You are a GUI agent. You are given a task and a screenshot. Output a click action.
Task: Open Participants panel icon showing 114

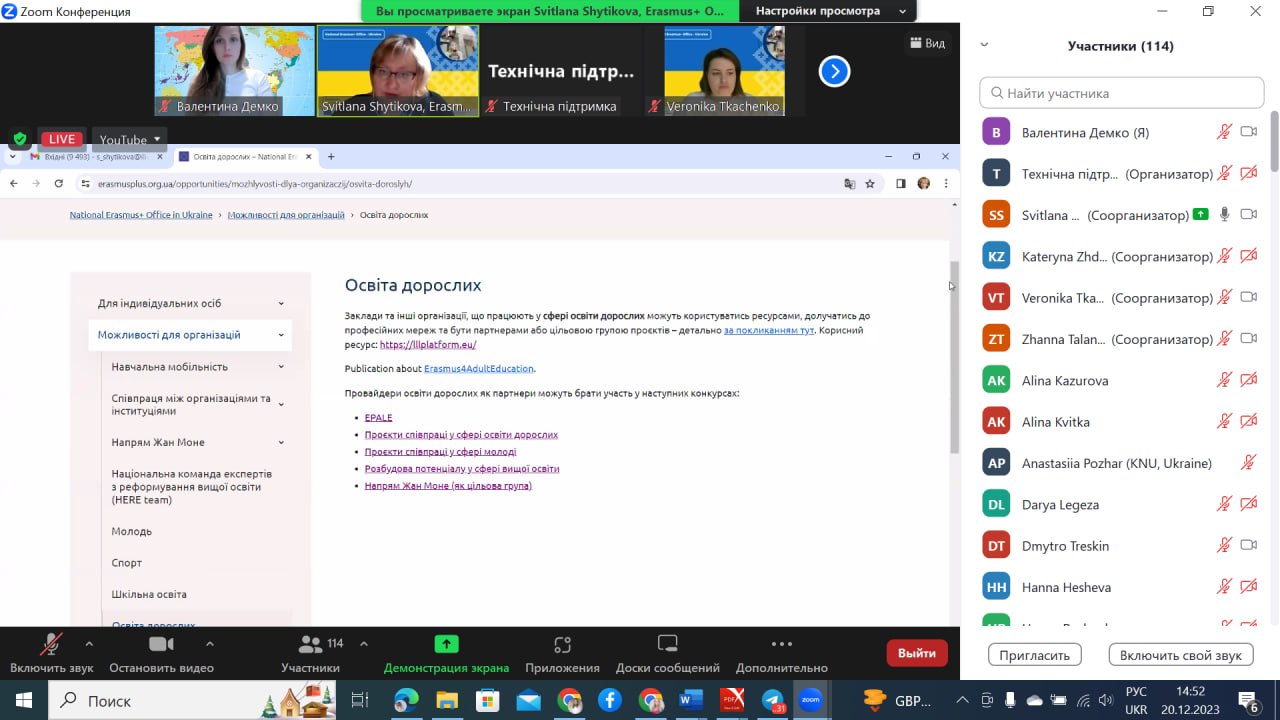(x=310, y=644)
